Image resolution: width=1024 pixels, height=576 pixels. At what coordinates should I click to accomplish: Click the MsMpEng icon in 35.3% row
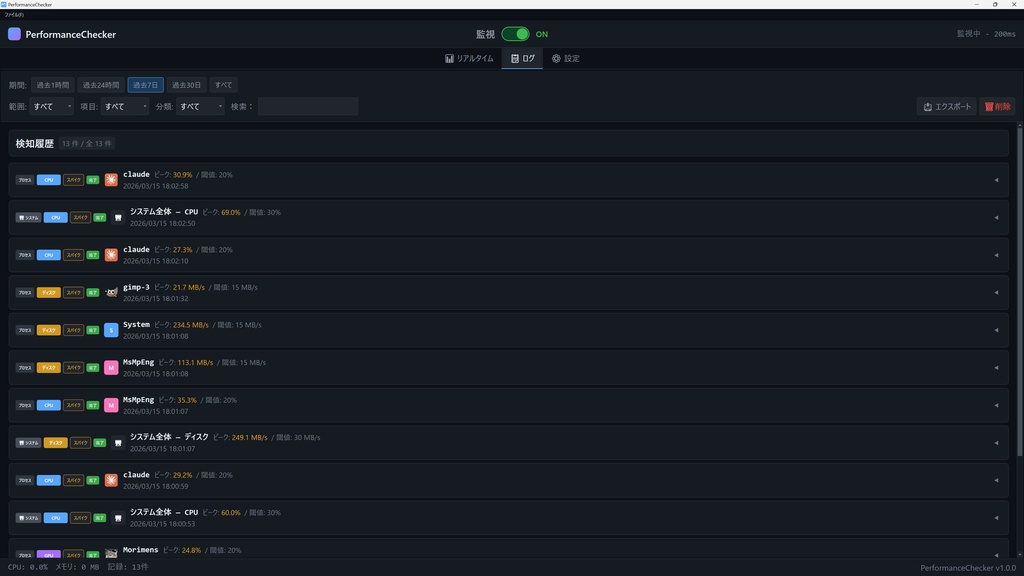coord(111,405)
